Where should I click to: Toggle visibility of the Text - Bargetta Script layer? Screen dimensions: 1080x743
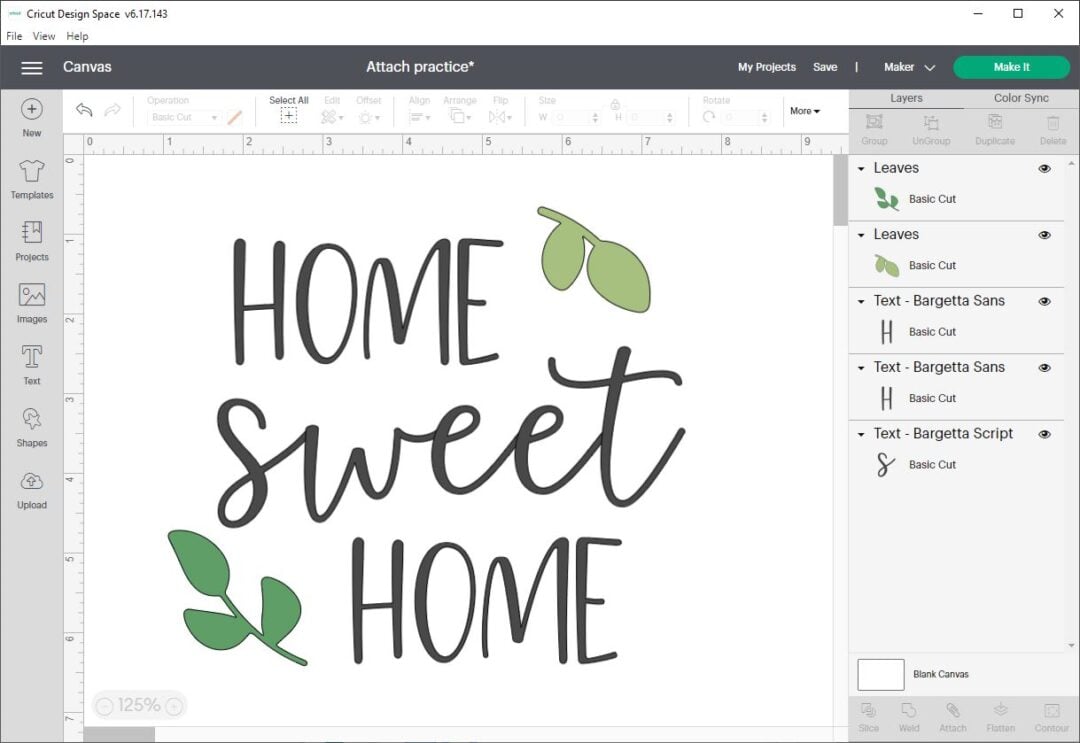(1045, 433)
